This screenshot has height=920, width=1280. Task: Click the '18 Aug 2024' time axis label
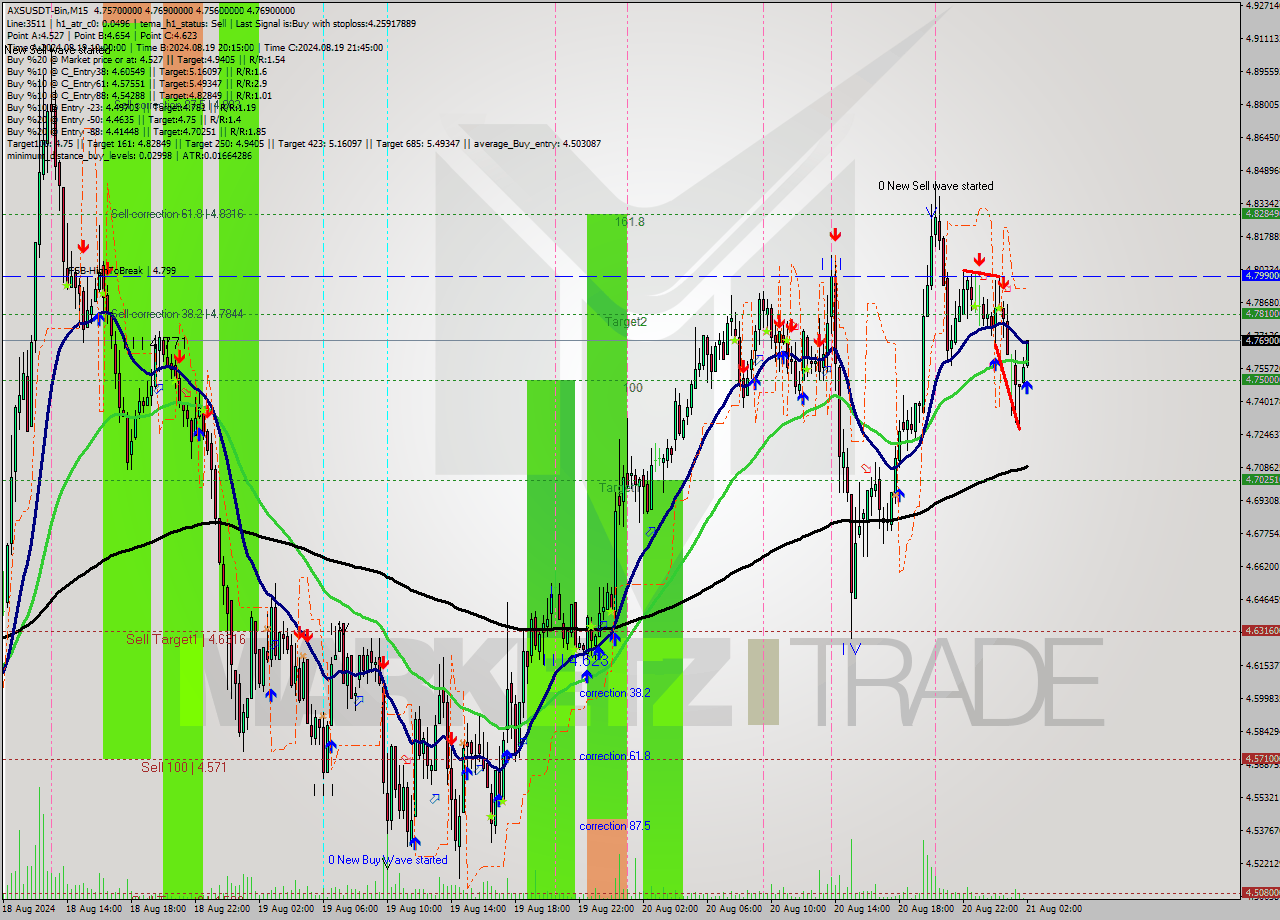[x=30, y=909]
